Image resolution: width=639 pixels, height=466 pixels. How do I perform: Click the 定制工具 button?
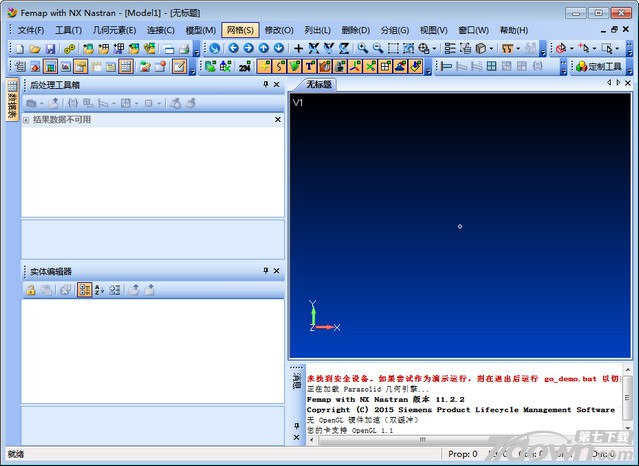599,67
